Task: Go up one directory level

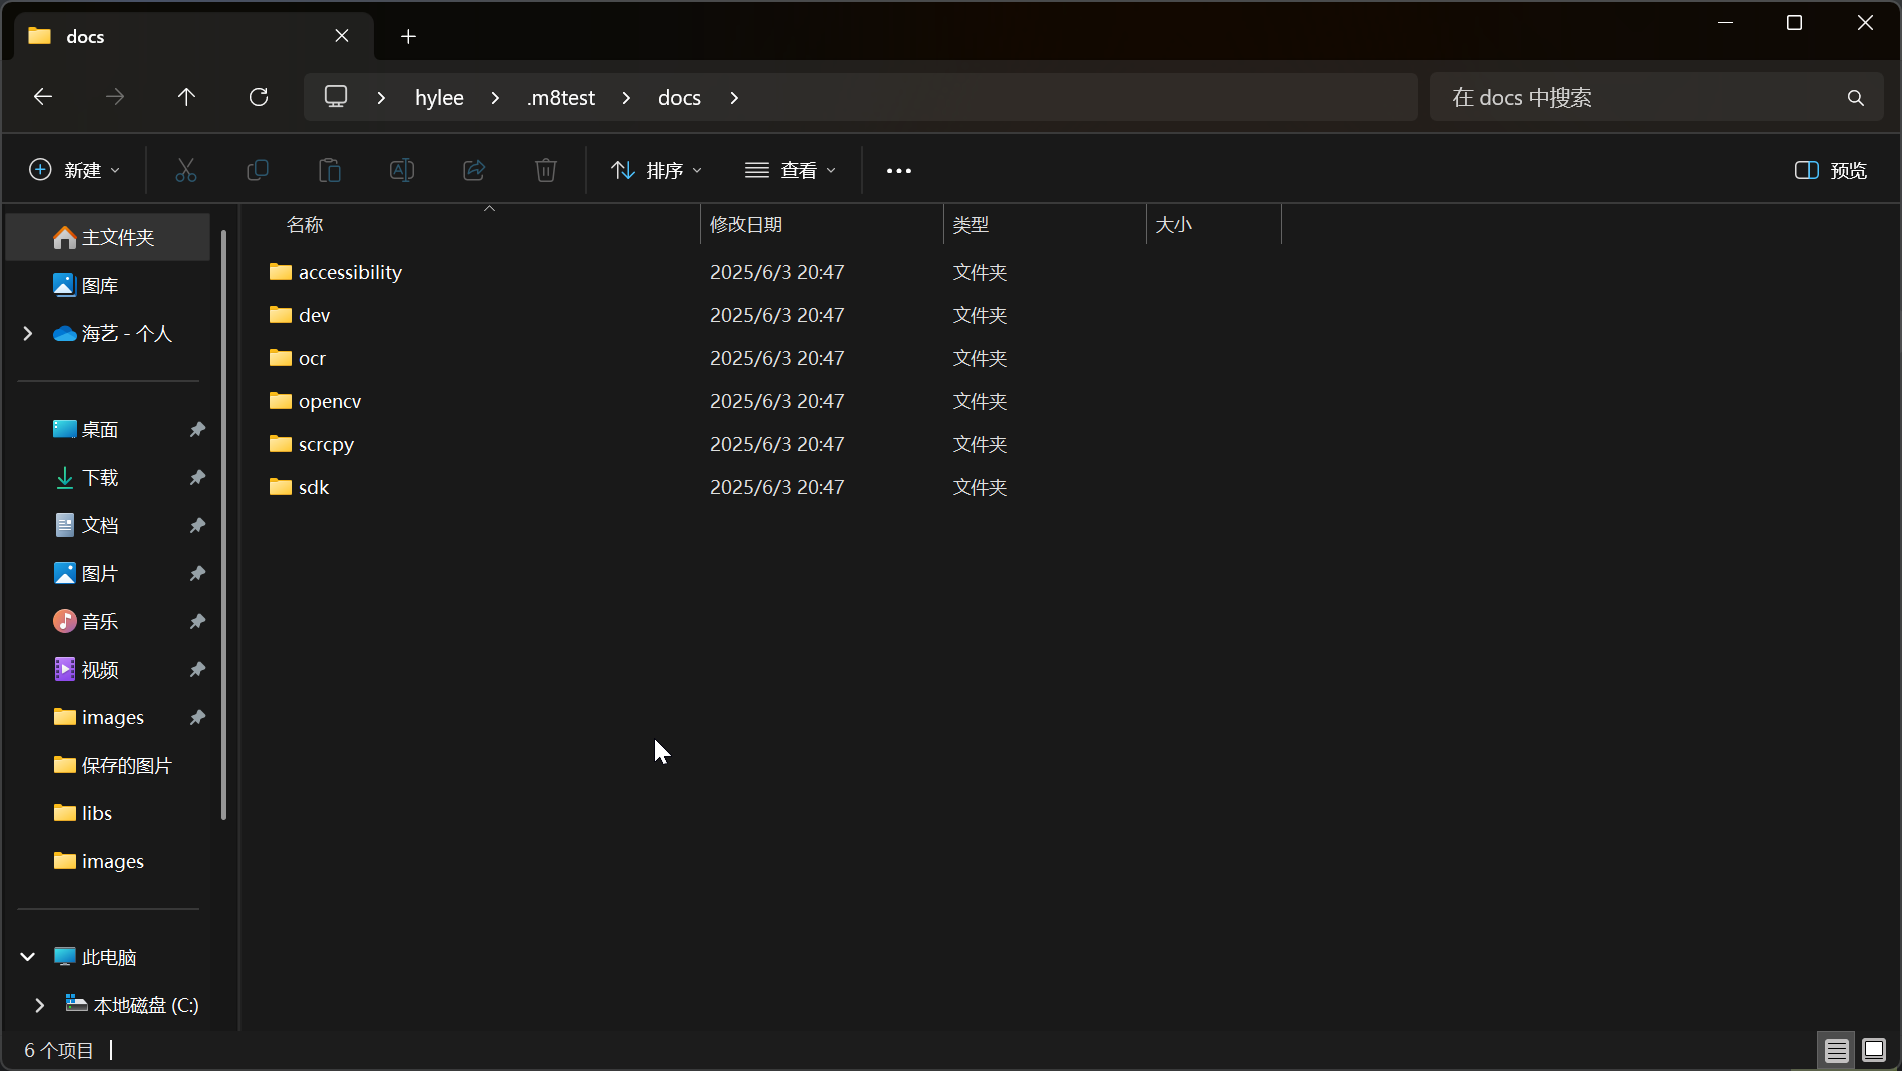Action: [186, 97]
